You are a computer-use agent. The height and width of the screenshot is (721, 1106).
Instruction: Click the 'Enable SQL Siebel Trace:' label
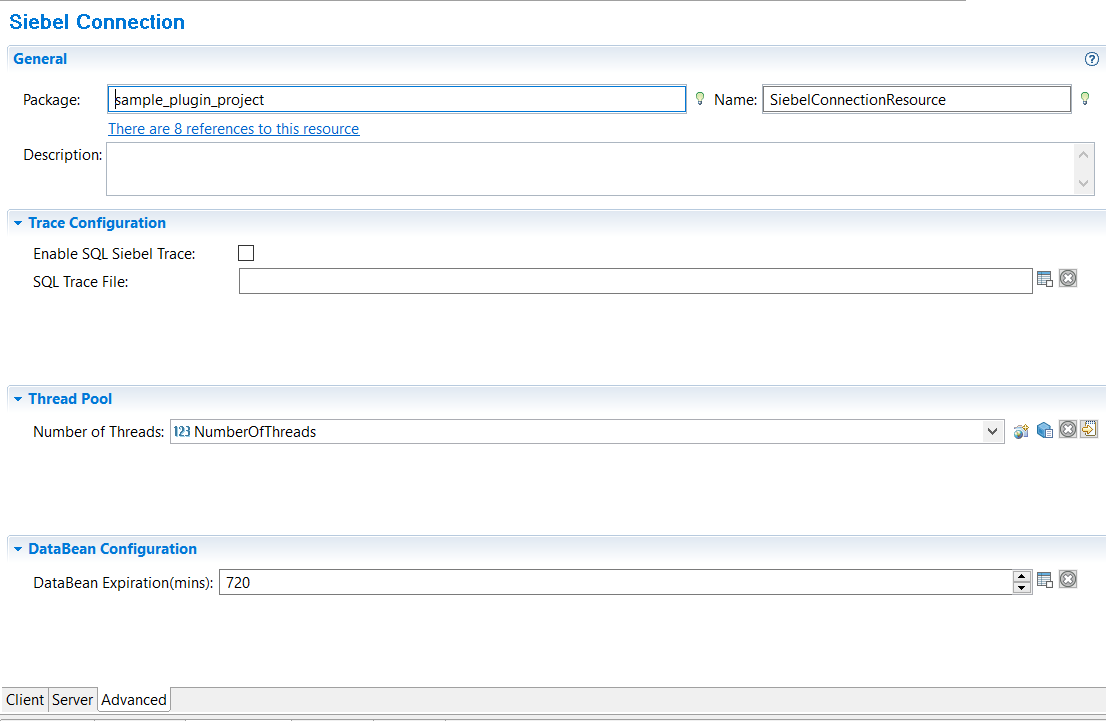[114, 254]
